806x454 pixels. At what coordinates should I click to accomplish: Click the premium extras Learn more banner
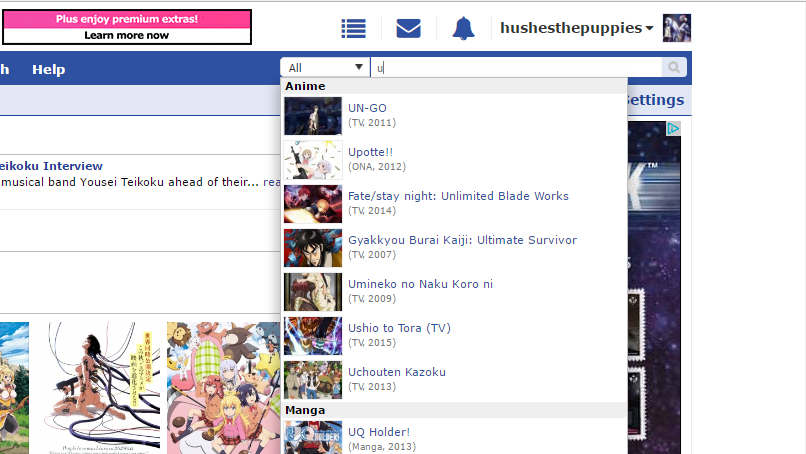pos(127,27)
